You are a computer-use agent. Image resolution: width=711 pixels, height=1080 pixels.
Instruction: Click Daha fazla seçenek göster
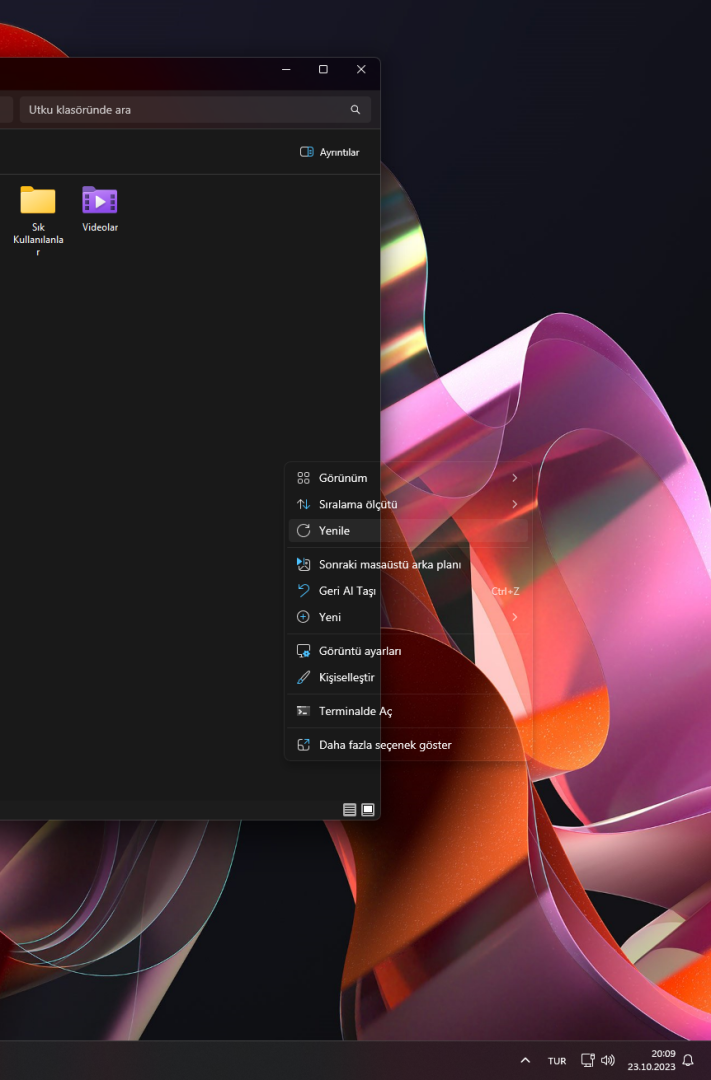[408, 745]
